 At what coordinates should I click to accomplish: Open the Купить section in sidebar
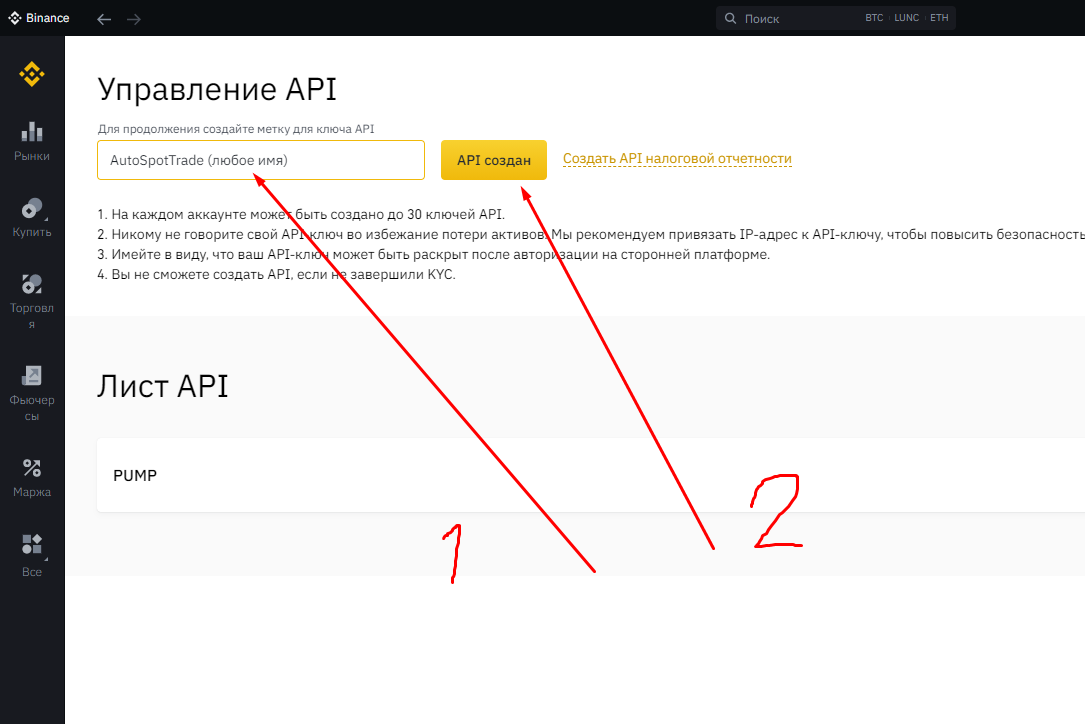click(32, 218)
